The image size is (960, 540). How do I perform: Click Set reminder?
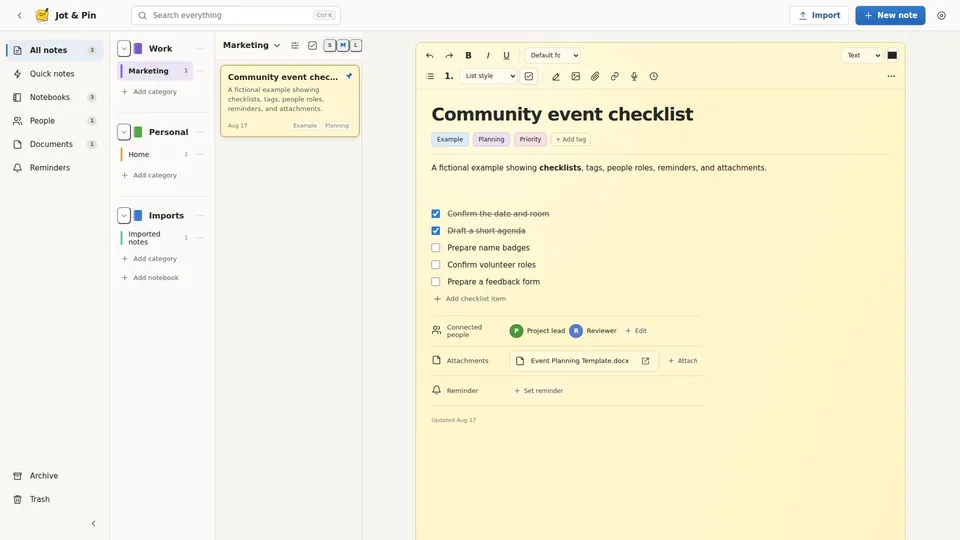point(538,391)
